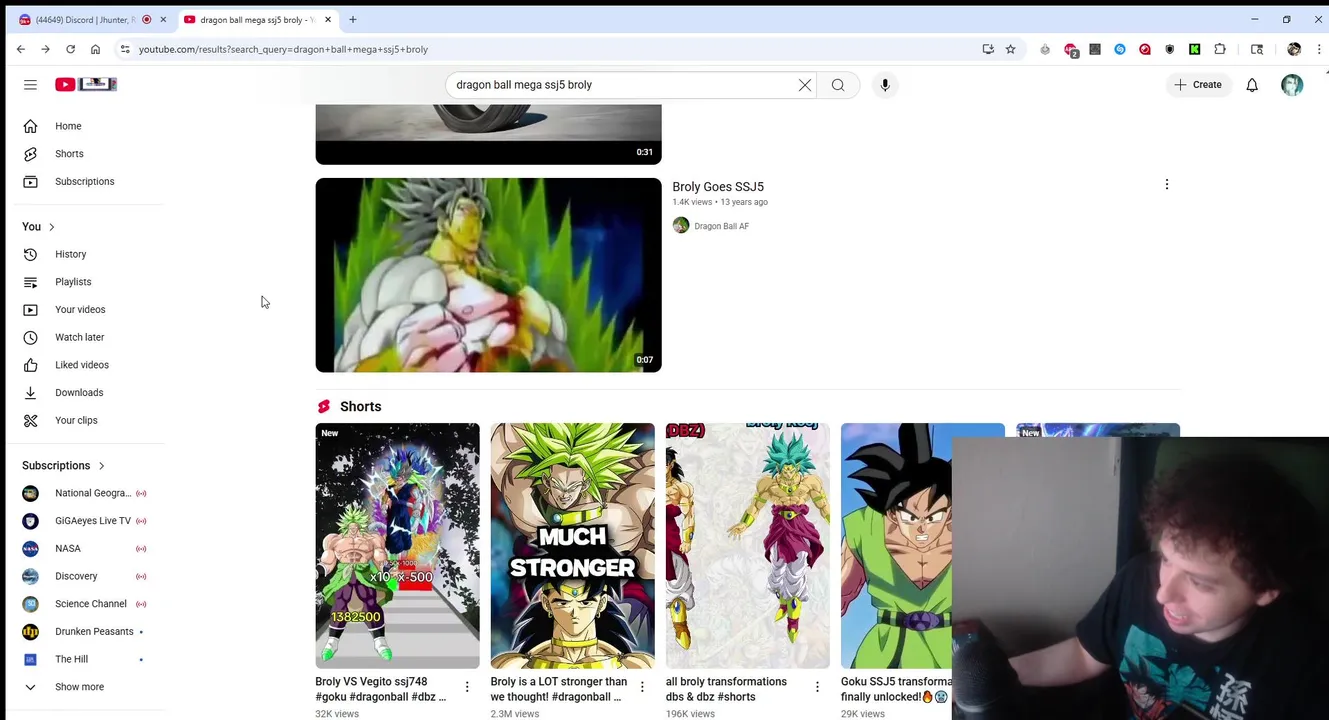
Task: Open options for Broly is a LOT stronger short
Action: [642, 687]
